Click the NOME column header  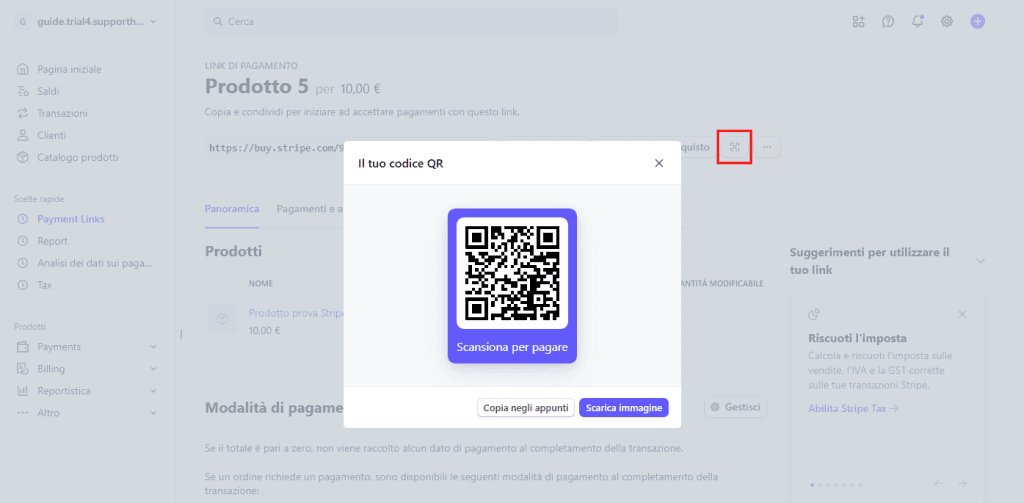pyautogui.click(x=261, y=284)
